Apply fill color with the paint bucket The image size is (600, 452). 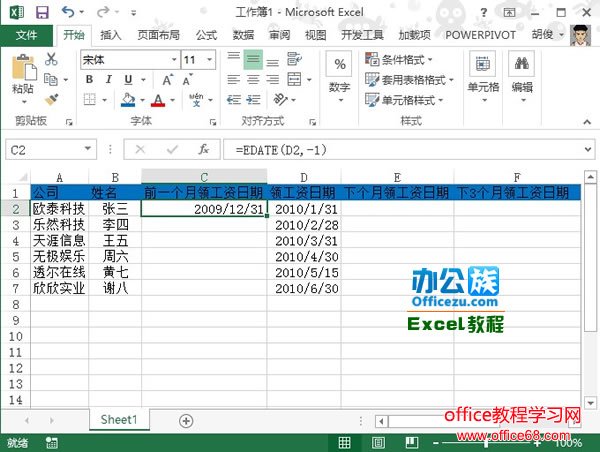click(x=128, y=100)
